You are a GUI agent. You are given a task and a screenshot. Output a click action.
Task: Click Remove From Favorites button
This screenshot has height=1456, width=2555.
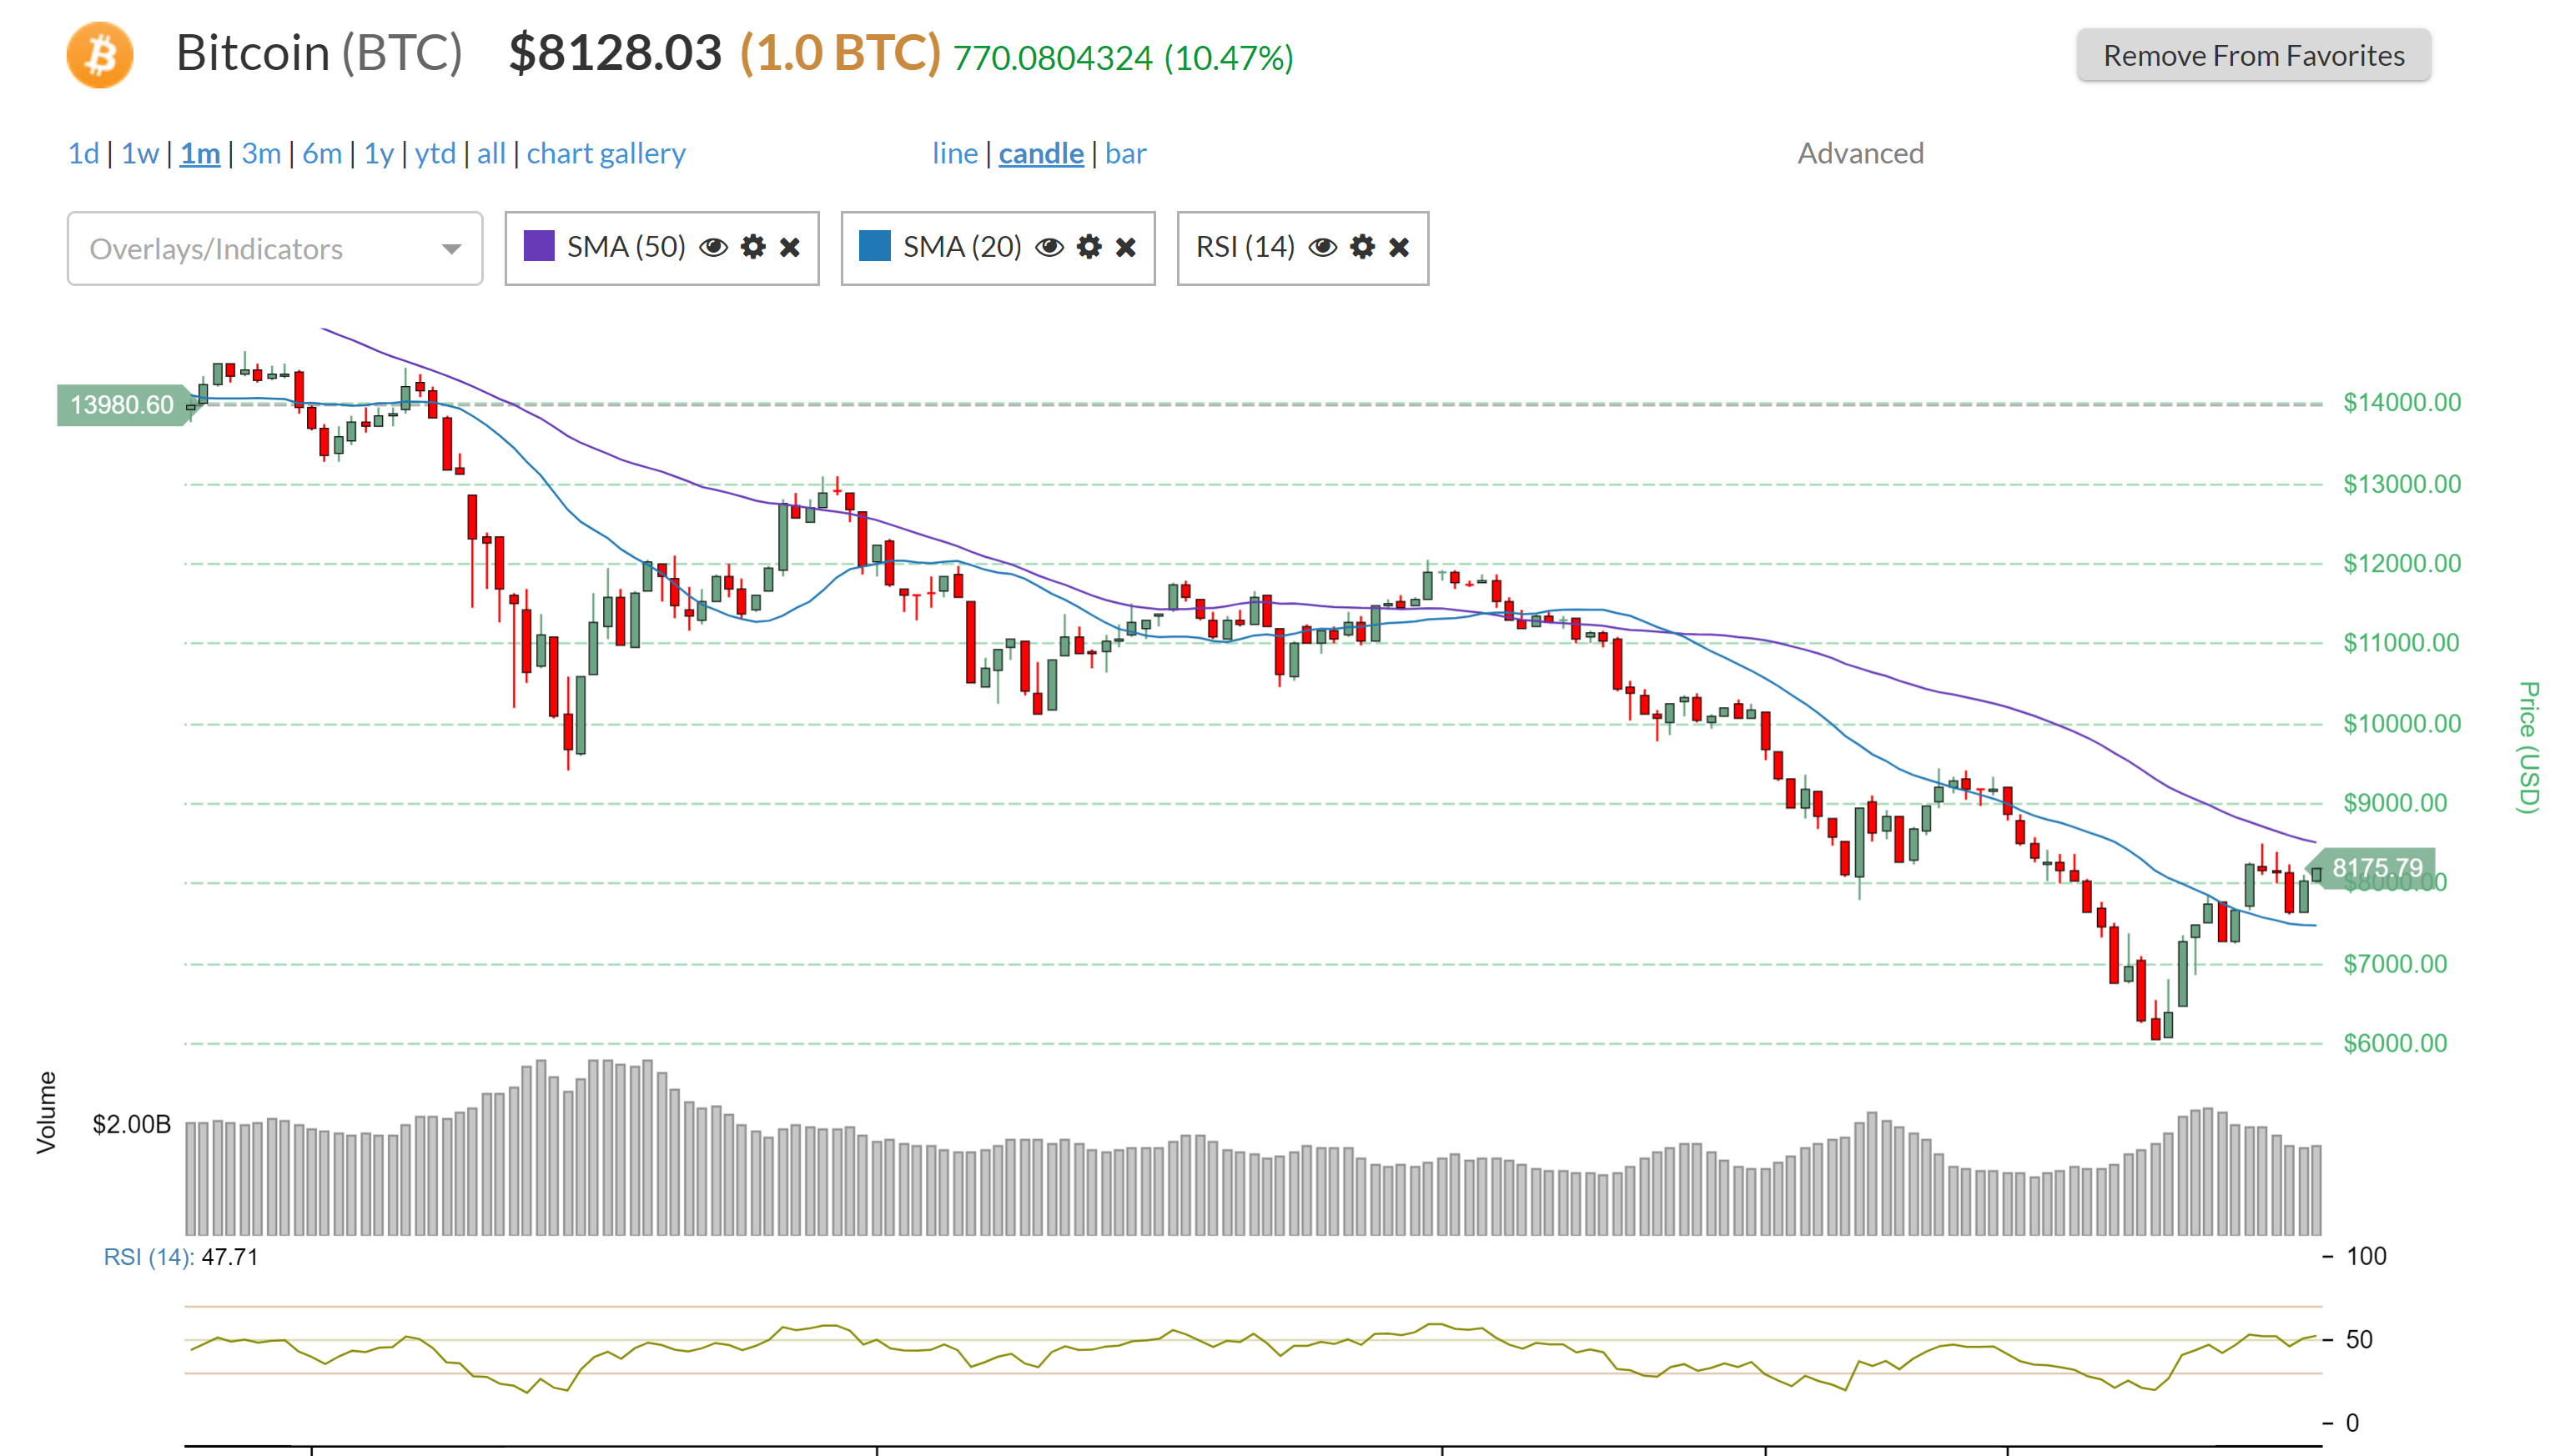tap(2254, 56)
